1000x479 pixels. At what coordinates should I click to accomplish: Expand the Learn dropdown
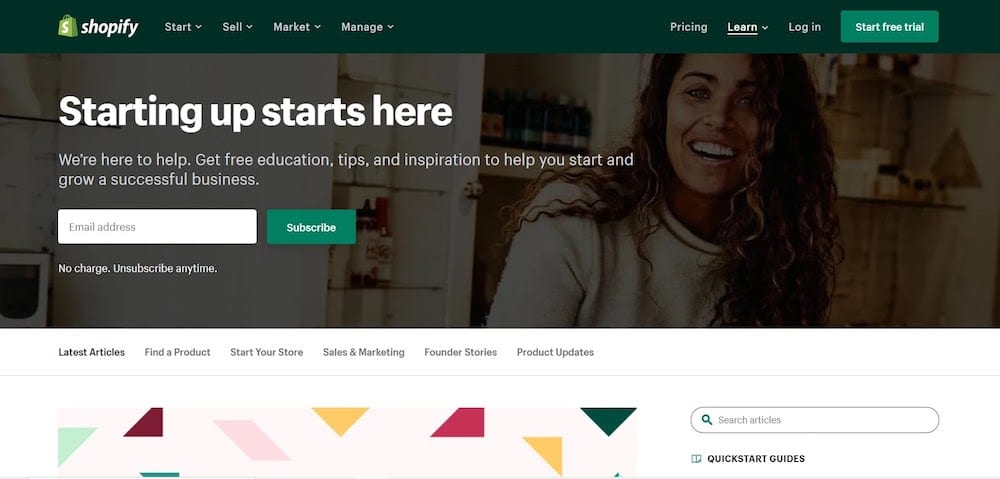coord(747,27)
